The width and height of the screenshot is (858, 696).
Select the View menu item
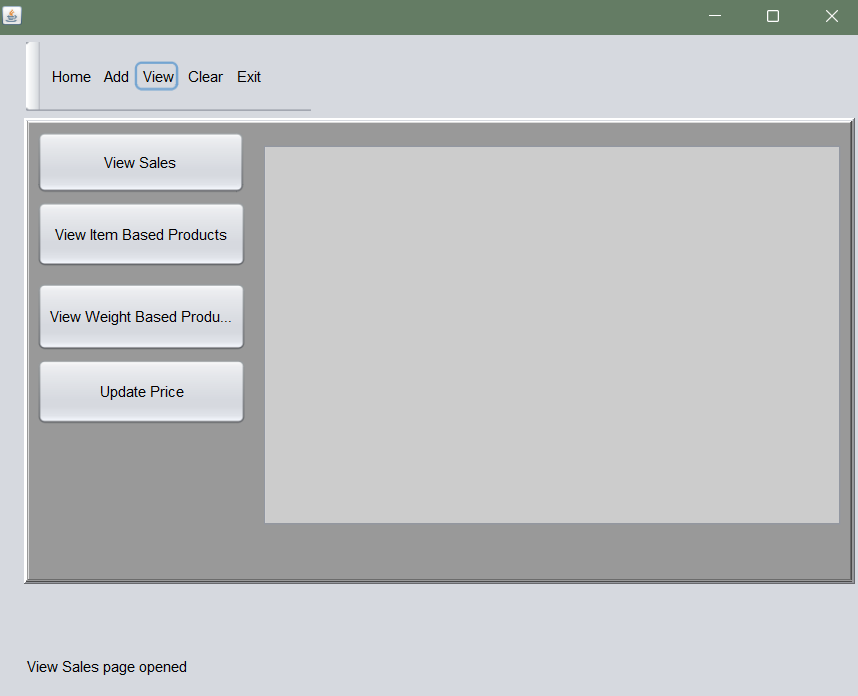coord(156,76)
